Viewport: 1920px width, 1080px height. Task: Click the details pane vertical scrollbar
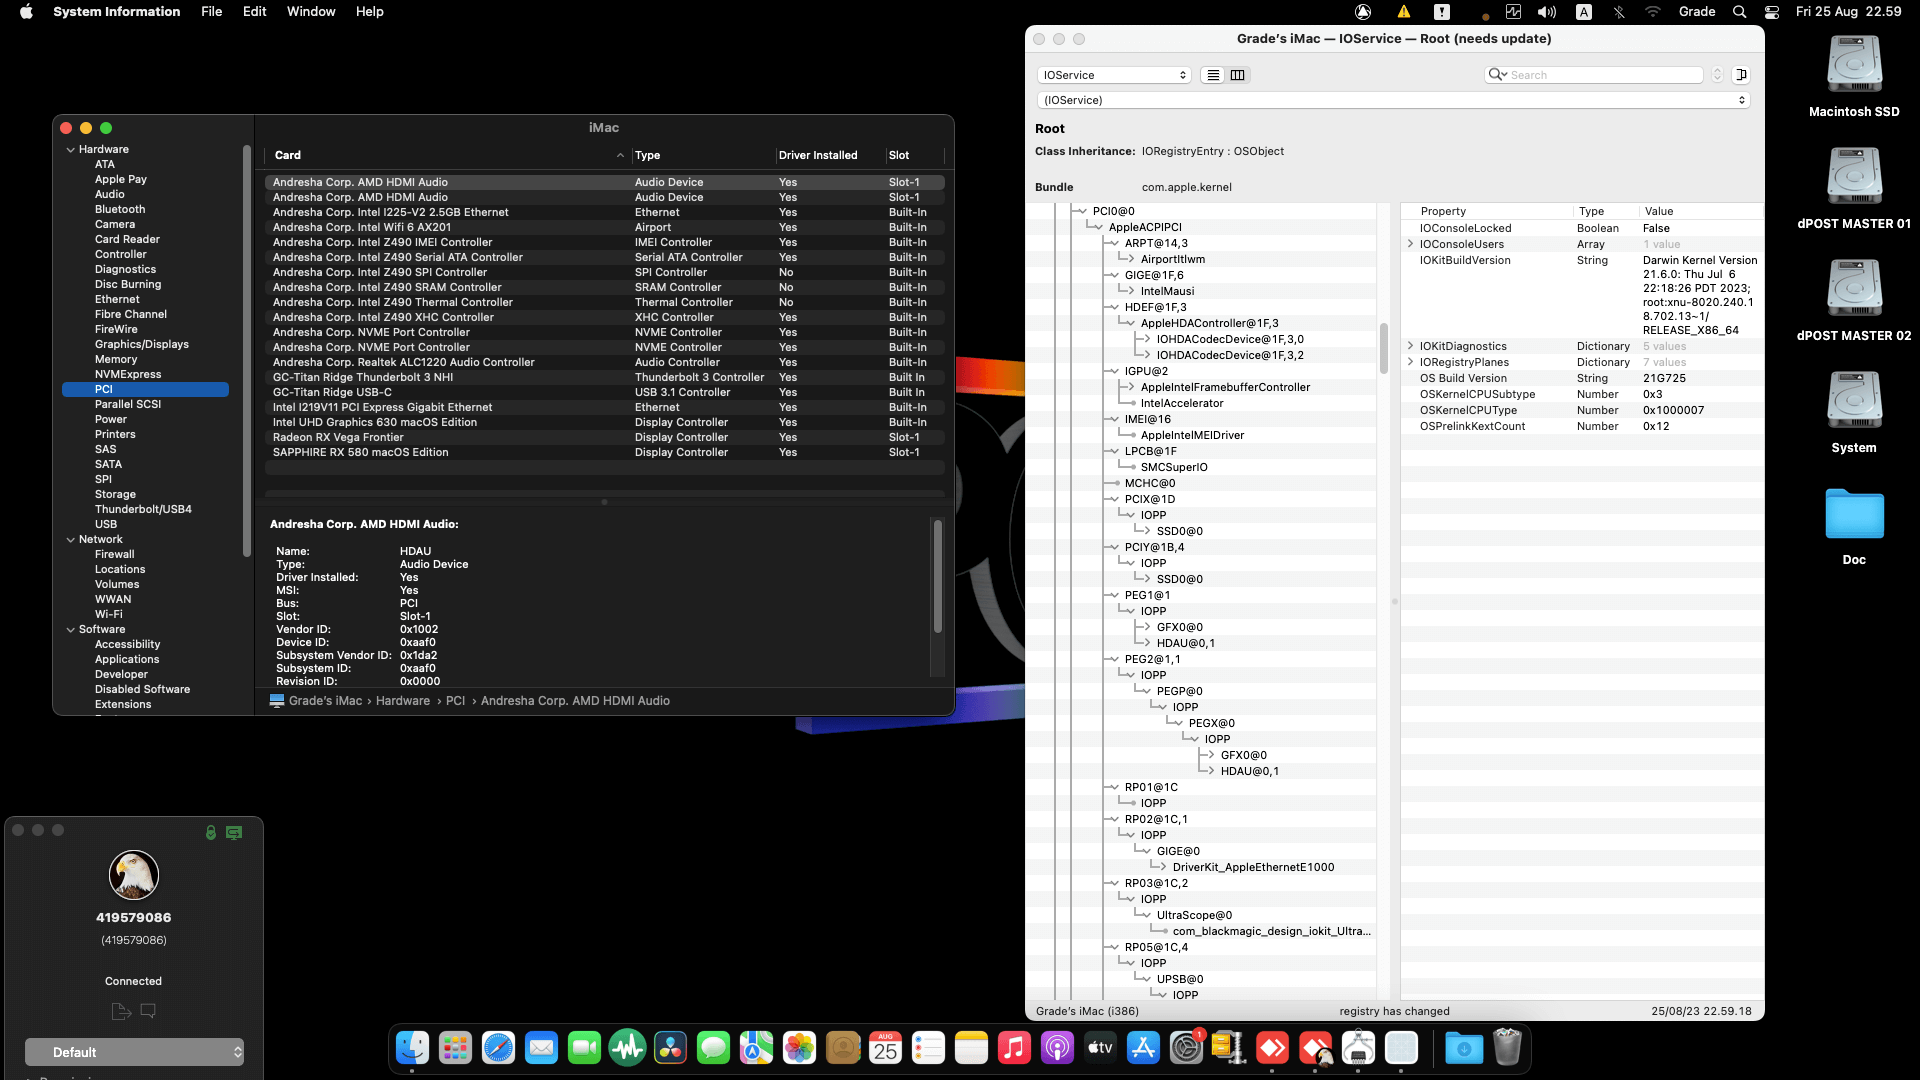938,576
